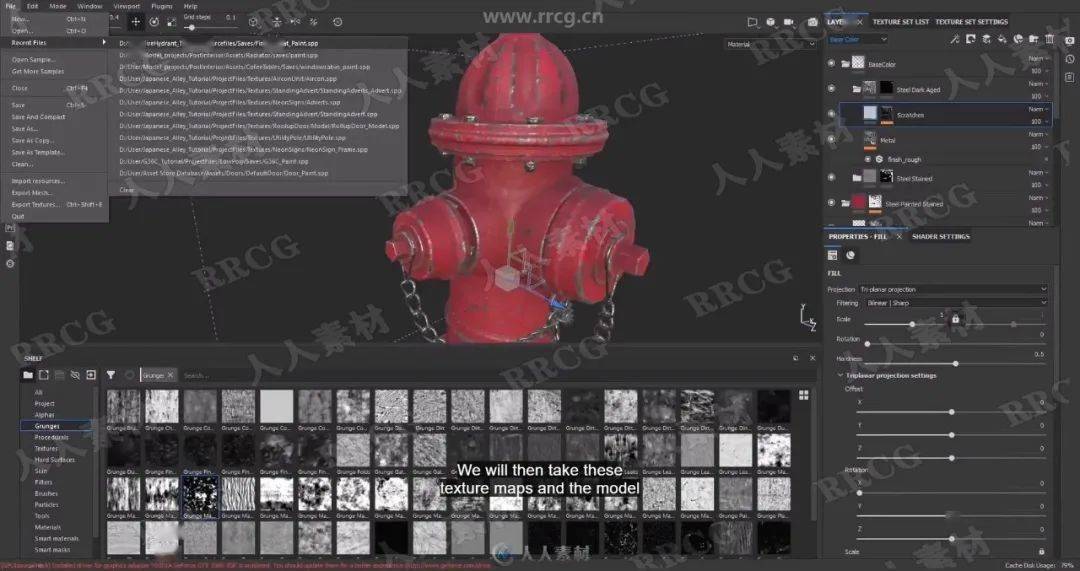The image size is (1080, 571).
Task: Click the shelf import resource icon
Action: tap(91, 375)
